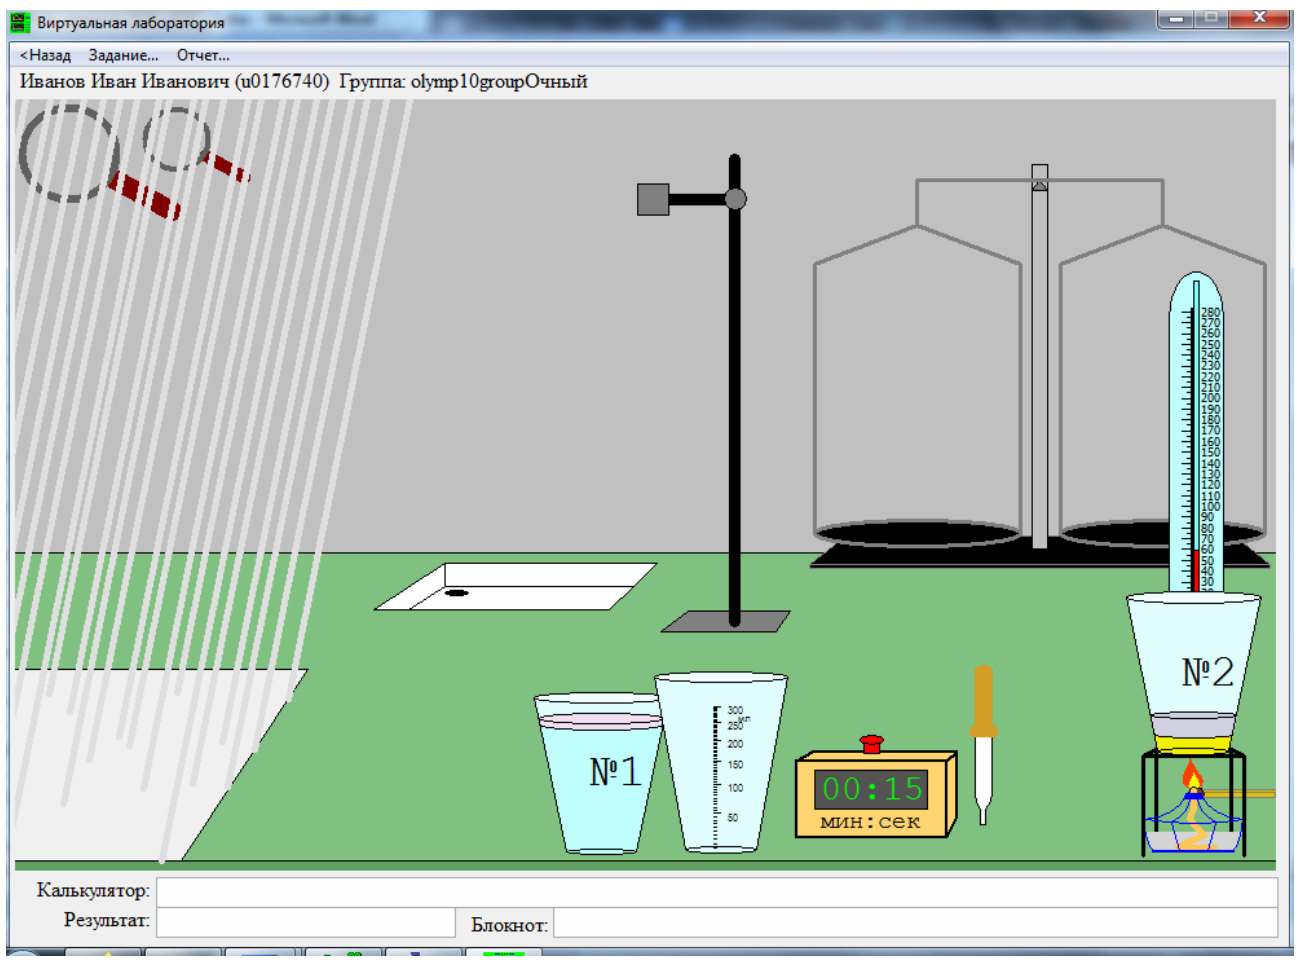Screen dimensions: 1301x967
Task: Click the red stopwatch button
Action: (872, 743)
